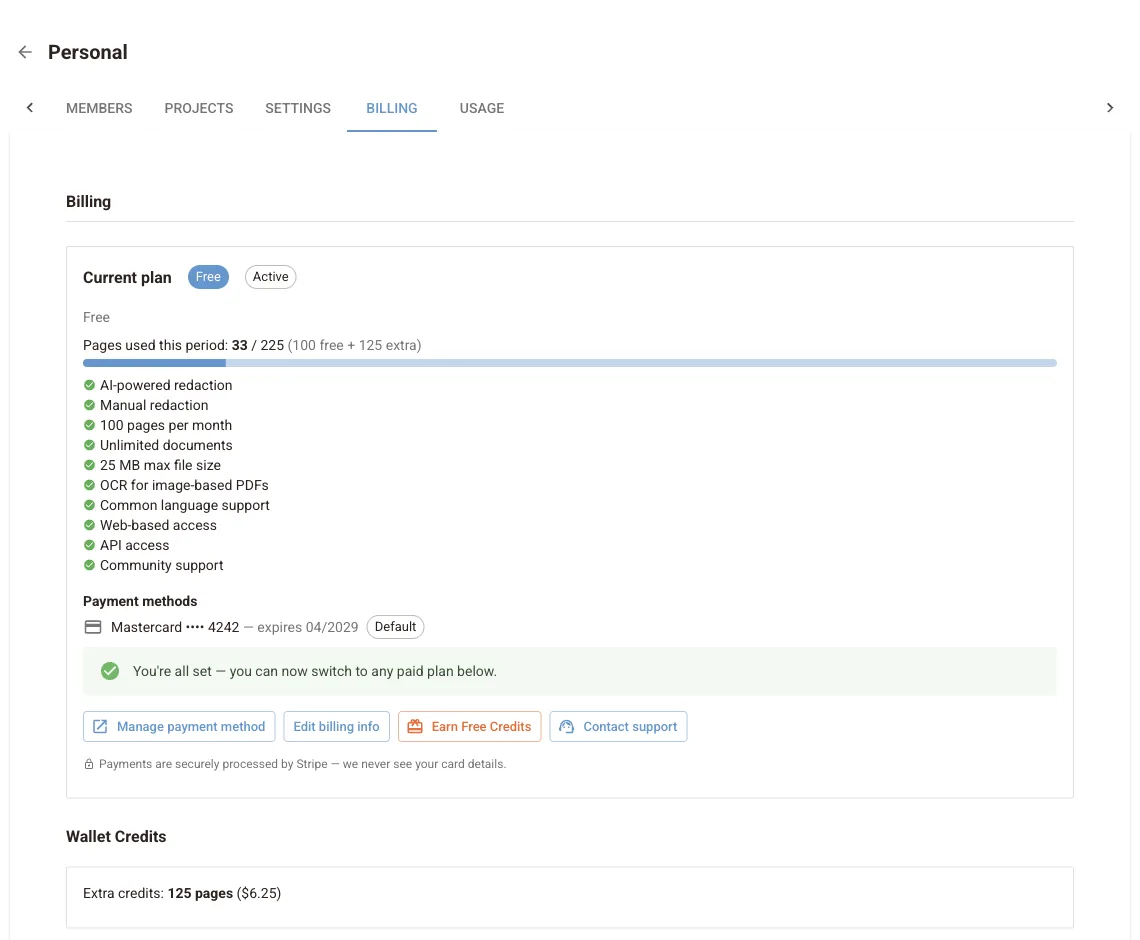Go back using the arrow beside Personal
This screenshot has width=1140, height=940.
pyautogui.click(x=25, y=52)
